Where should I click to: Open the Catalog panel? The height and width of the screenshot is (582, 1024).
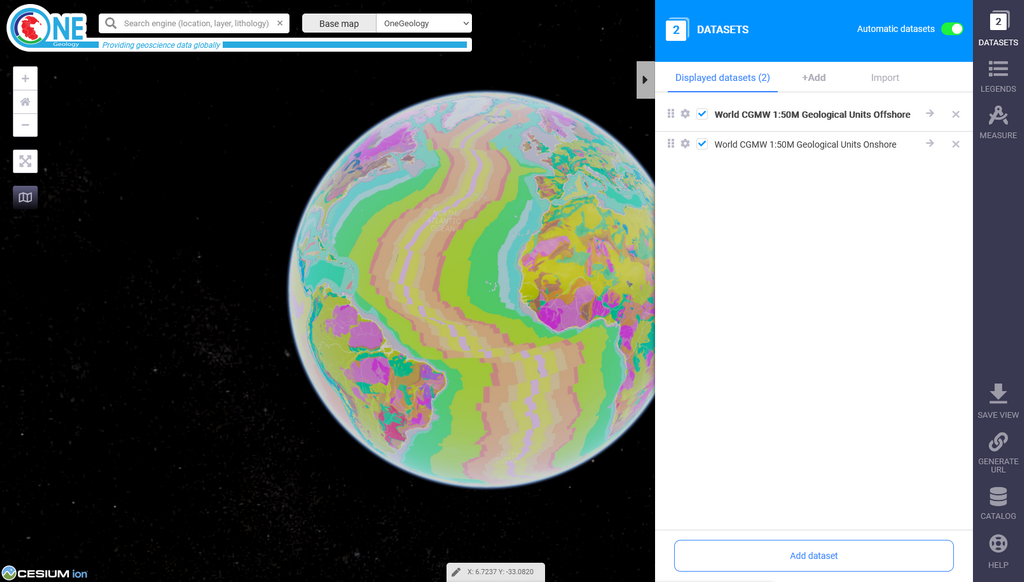click(x=997, y=503)
